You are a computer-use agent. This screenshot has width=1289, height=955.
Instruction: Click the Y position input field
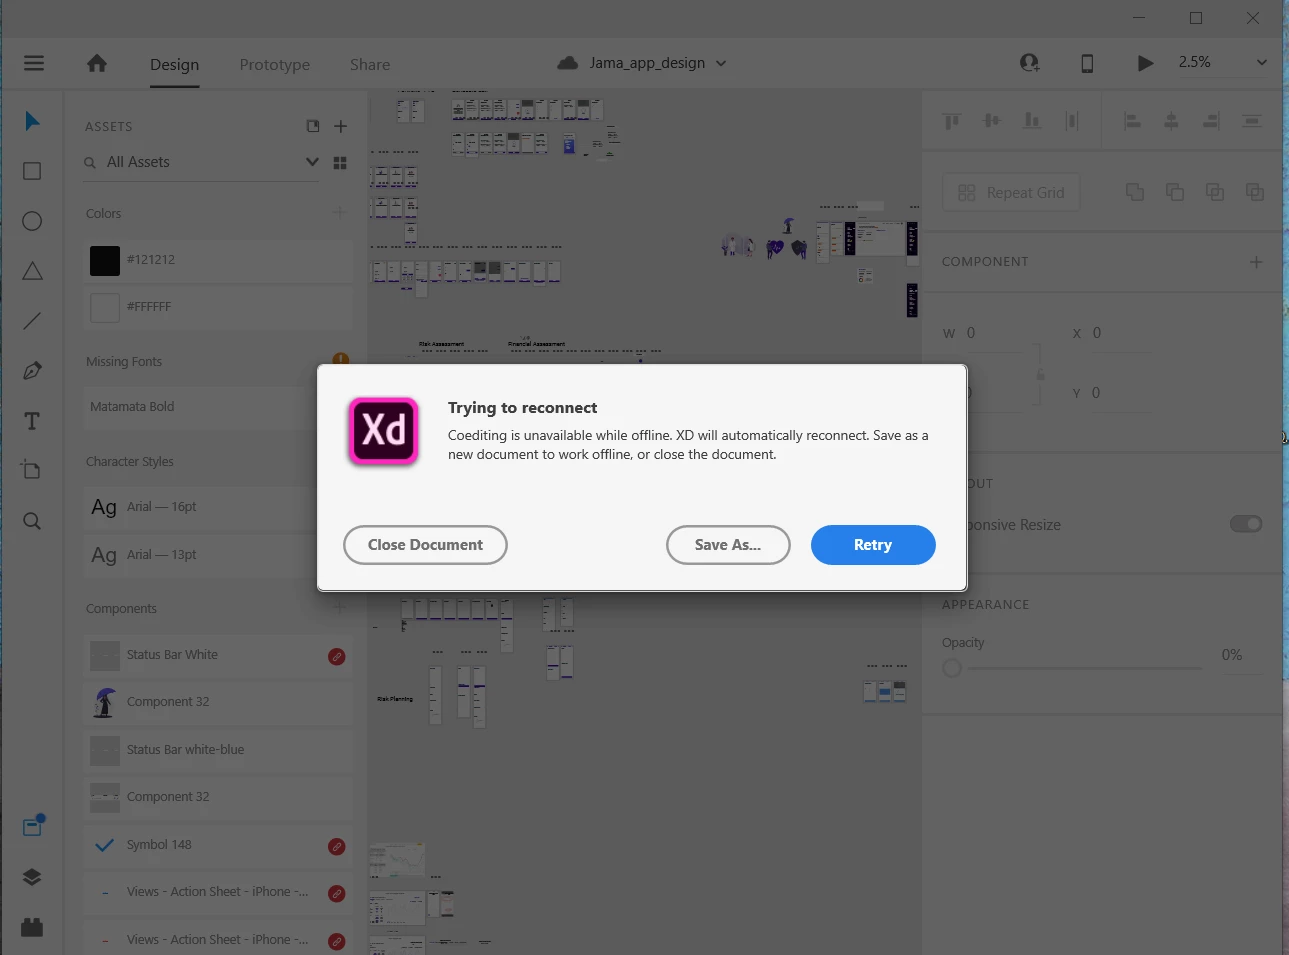pos(1120,393)
